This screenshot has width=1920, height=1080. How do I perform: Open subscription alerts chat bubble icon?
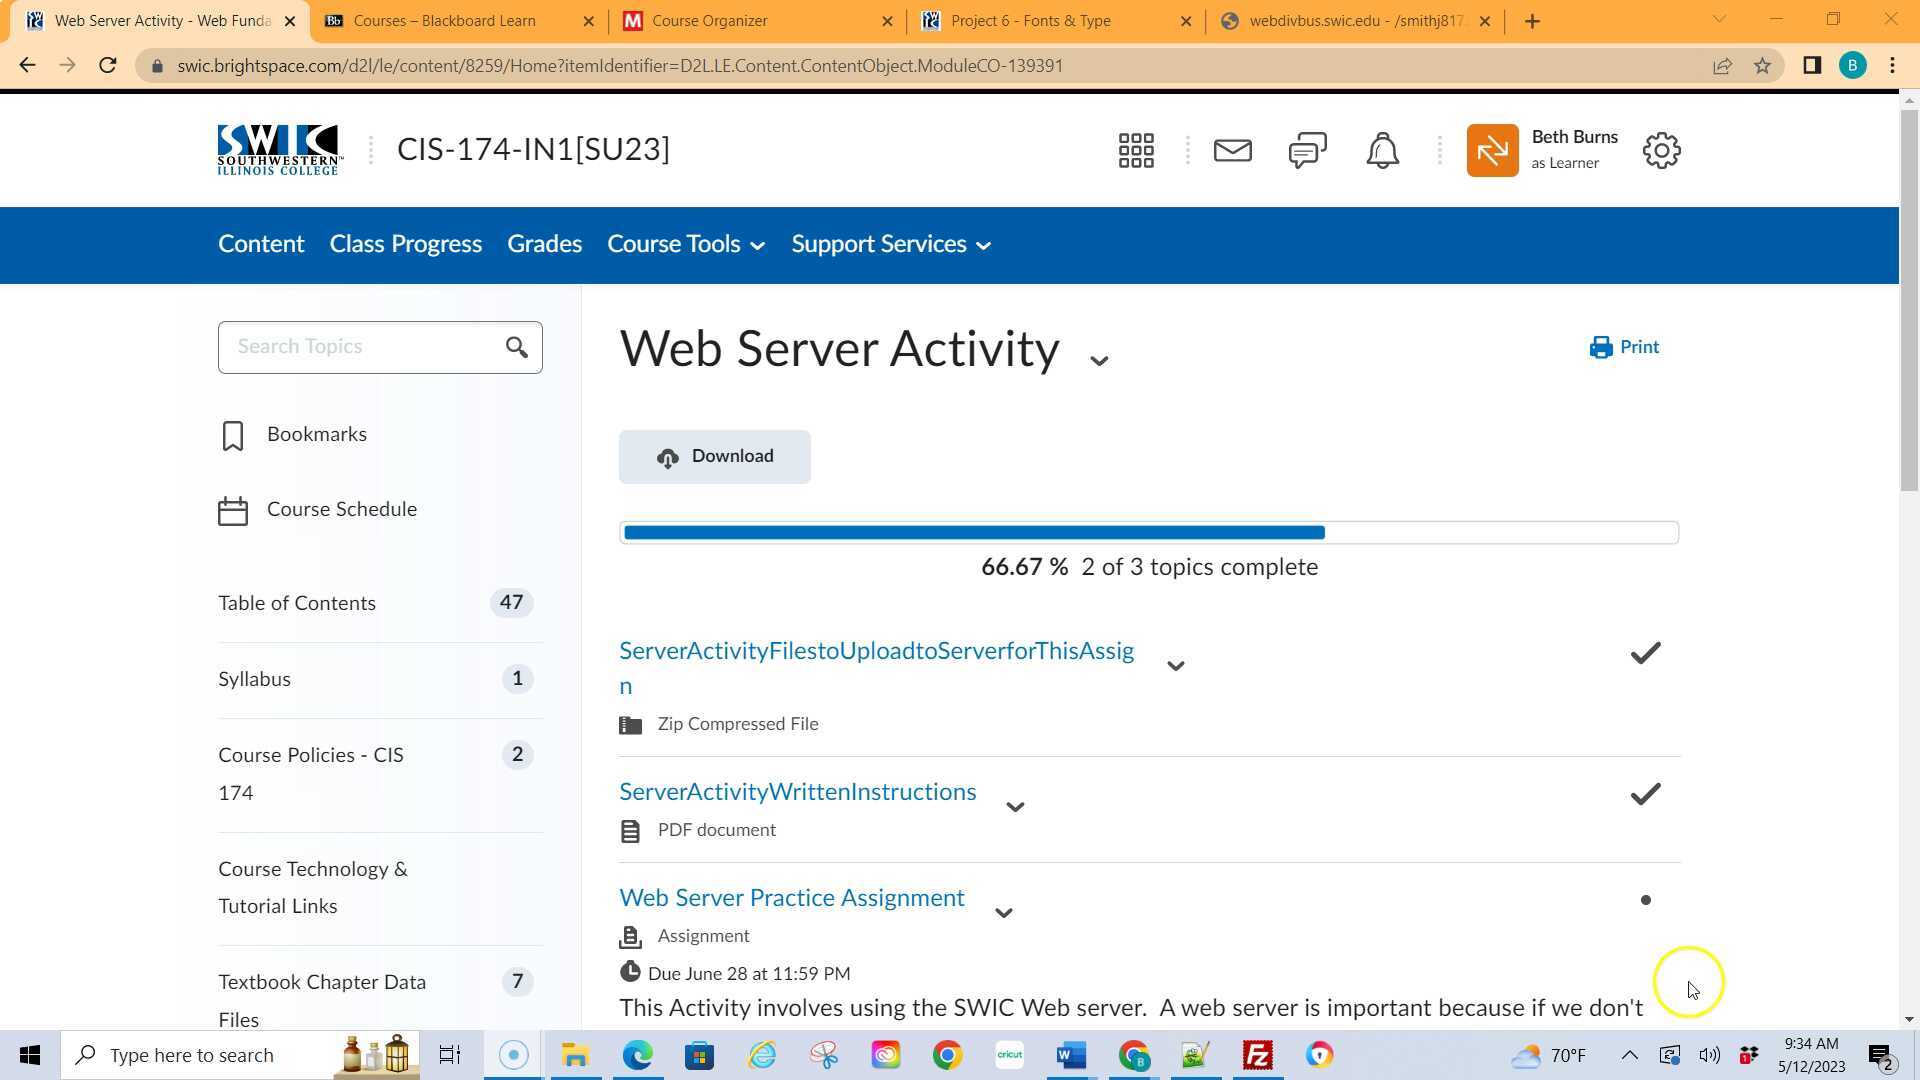(x=1307, y=151)
